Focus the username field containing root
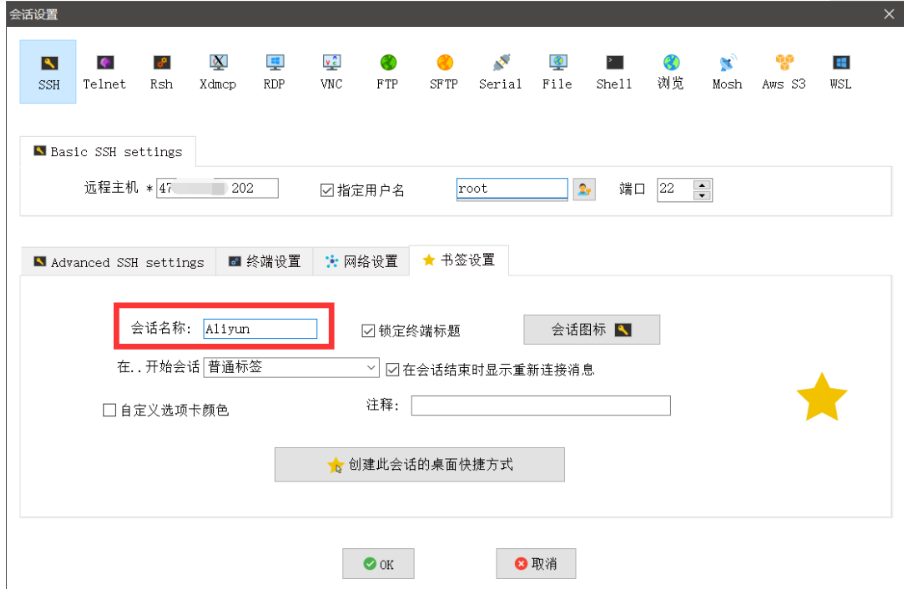The height and width of the screenshot is (589, 904). pos(512,189)
